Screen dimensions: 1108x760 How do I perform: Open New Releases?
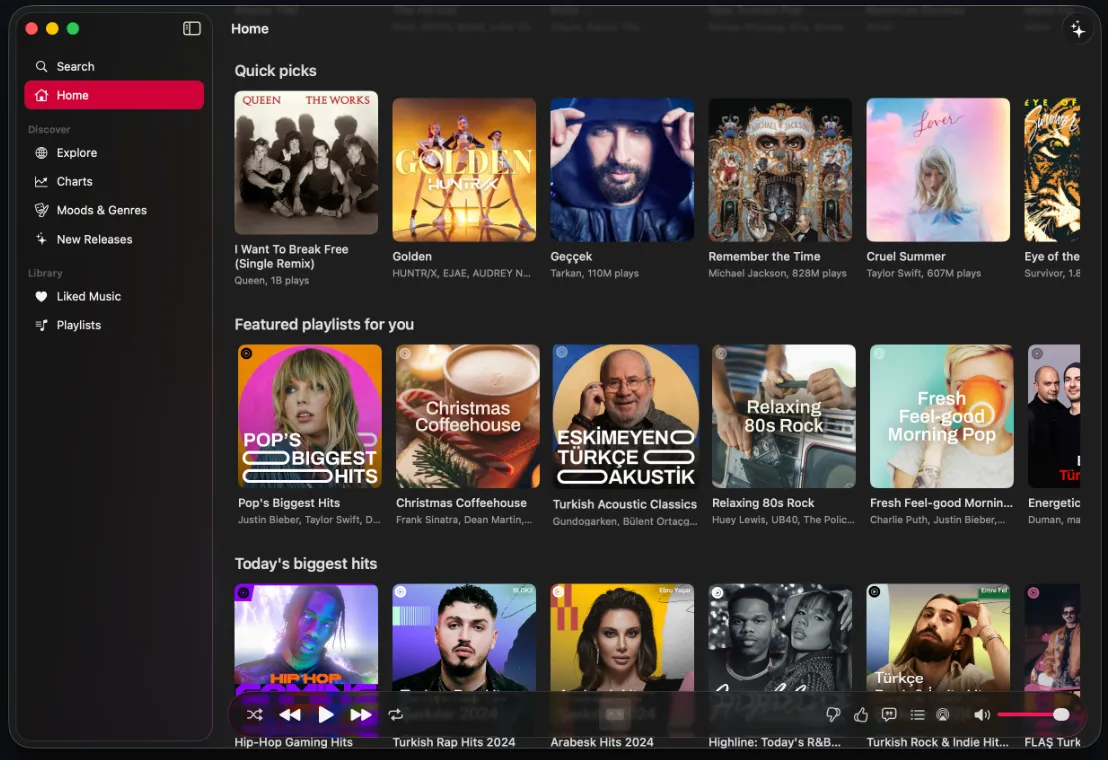click(114, 239)
